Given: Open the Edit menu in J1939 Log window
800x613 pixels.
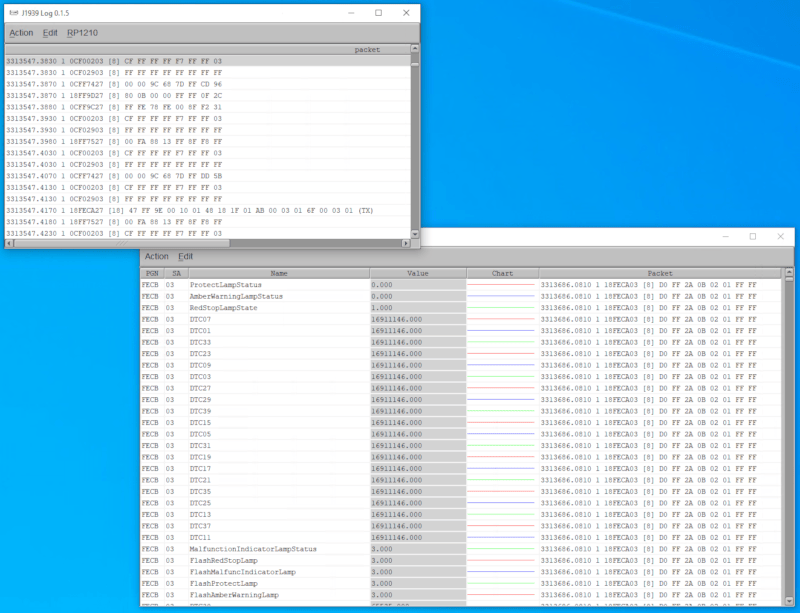Looking at the screenshot, I should pos(50,33).
